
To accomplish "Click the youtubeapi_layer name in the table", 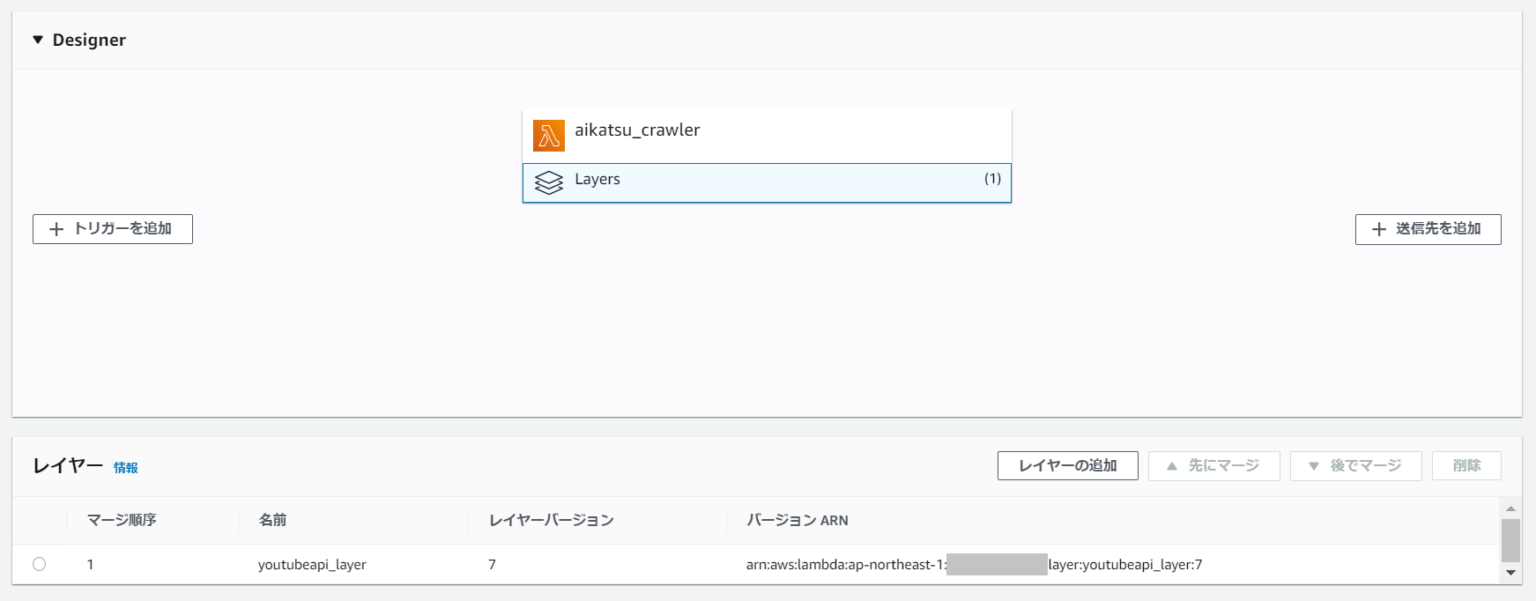I will [312, 564].
